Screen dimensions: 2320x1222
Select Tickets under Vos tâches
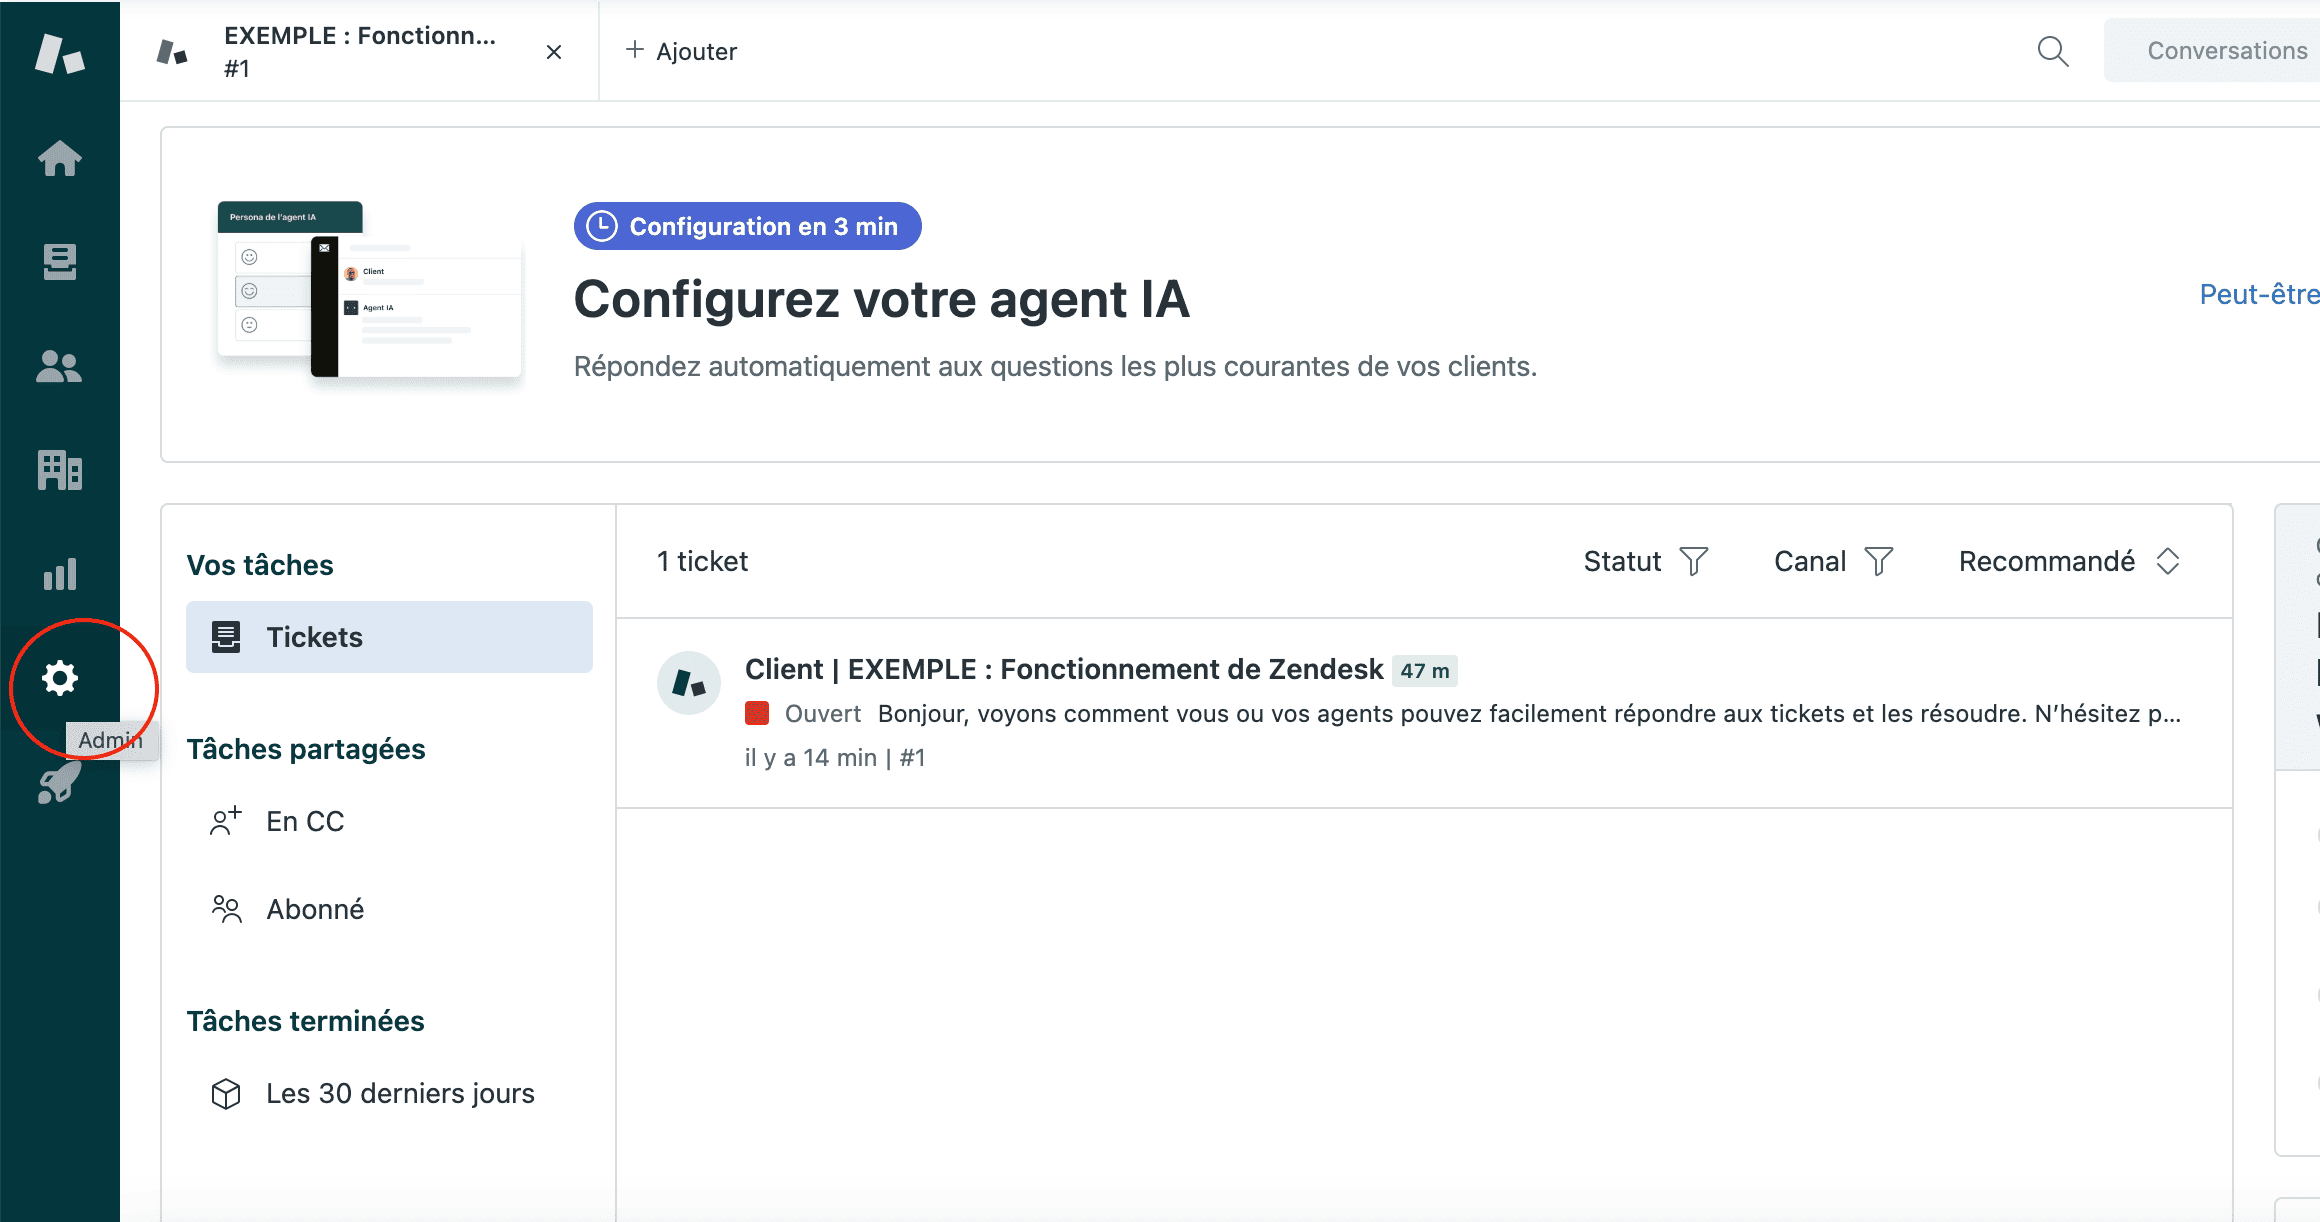click(389, 637)
